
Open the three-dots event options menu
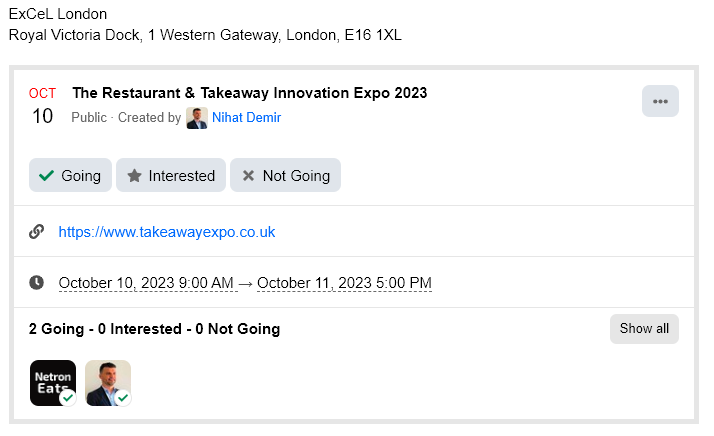click(x=660, y=101)
